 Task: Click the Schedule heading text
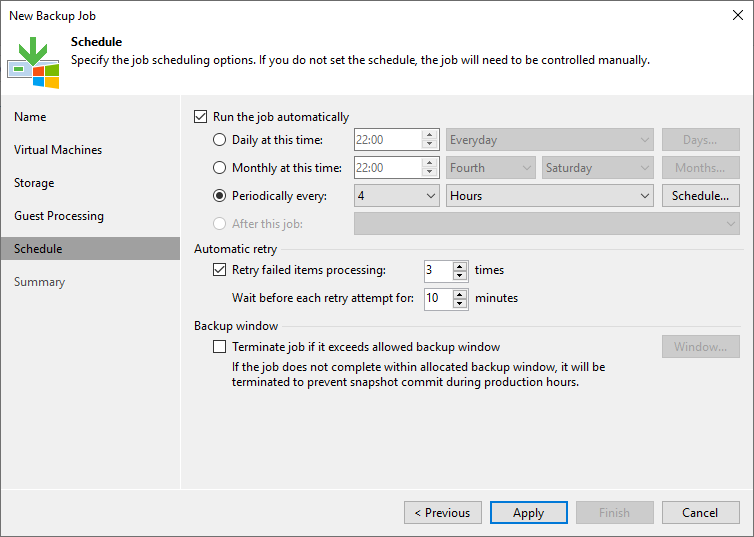click(96, 42)
